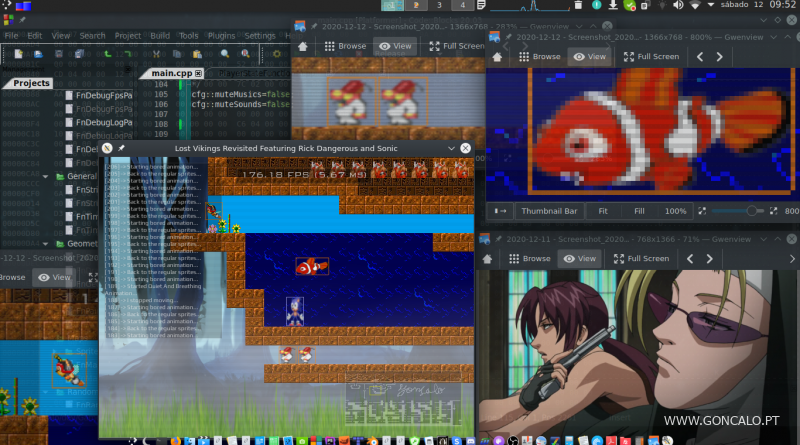Toggle View mode in 283% Gwenview window
800x445 pixels.
click(395, 46)
